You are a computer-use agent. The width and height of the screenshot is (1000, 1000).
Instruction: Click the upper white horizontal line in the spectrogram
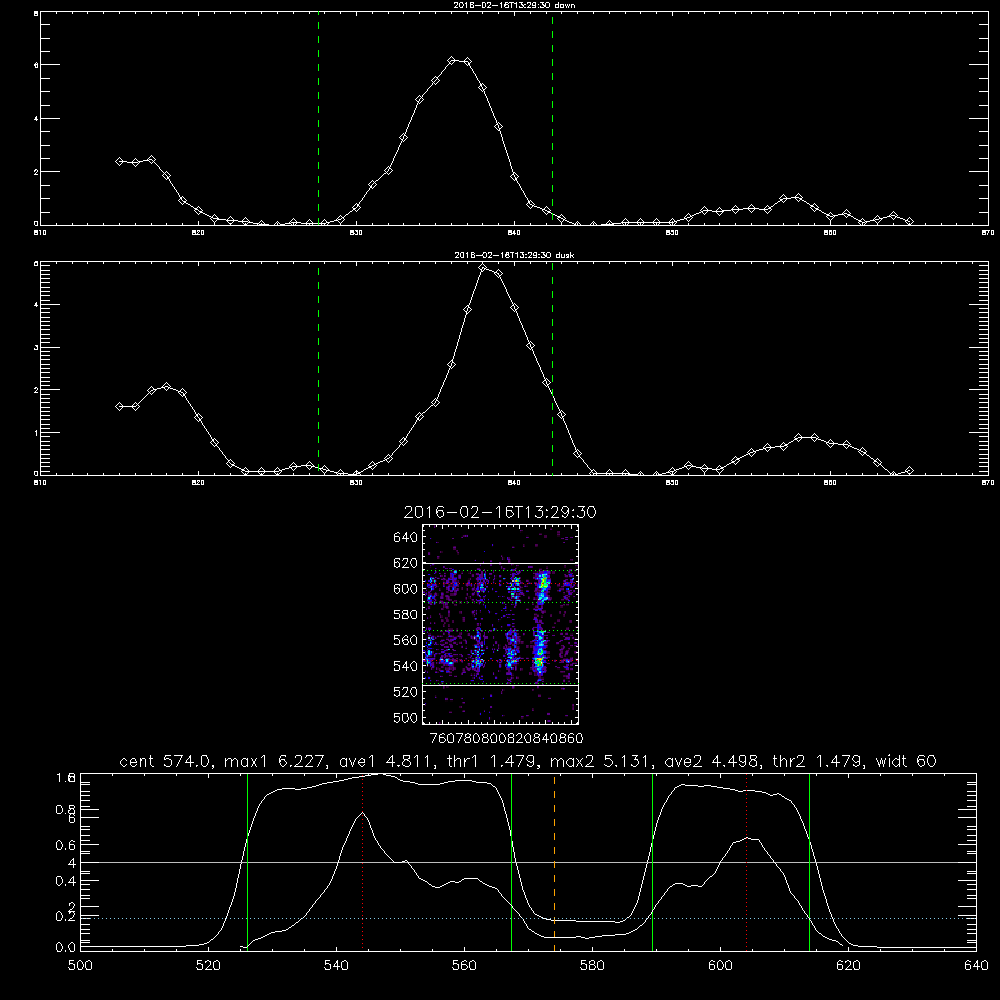pos(501,563)
